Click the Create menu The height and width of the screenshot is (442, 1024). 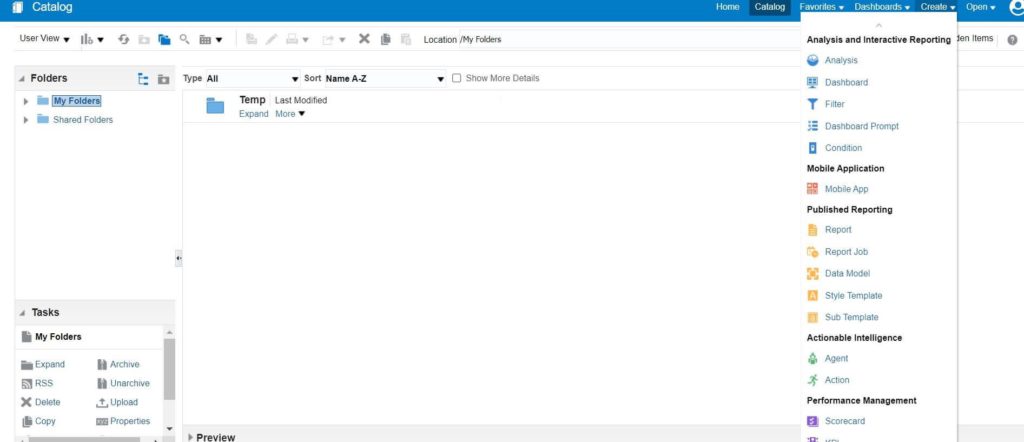(938, 7)
